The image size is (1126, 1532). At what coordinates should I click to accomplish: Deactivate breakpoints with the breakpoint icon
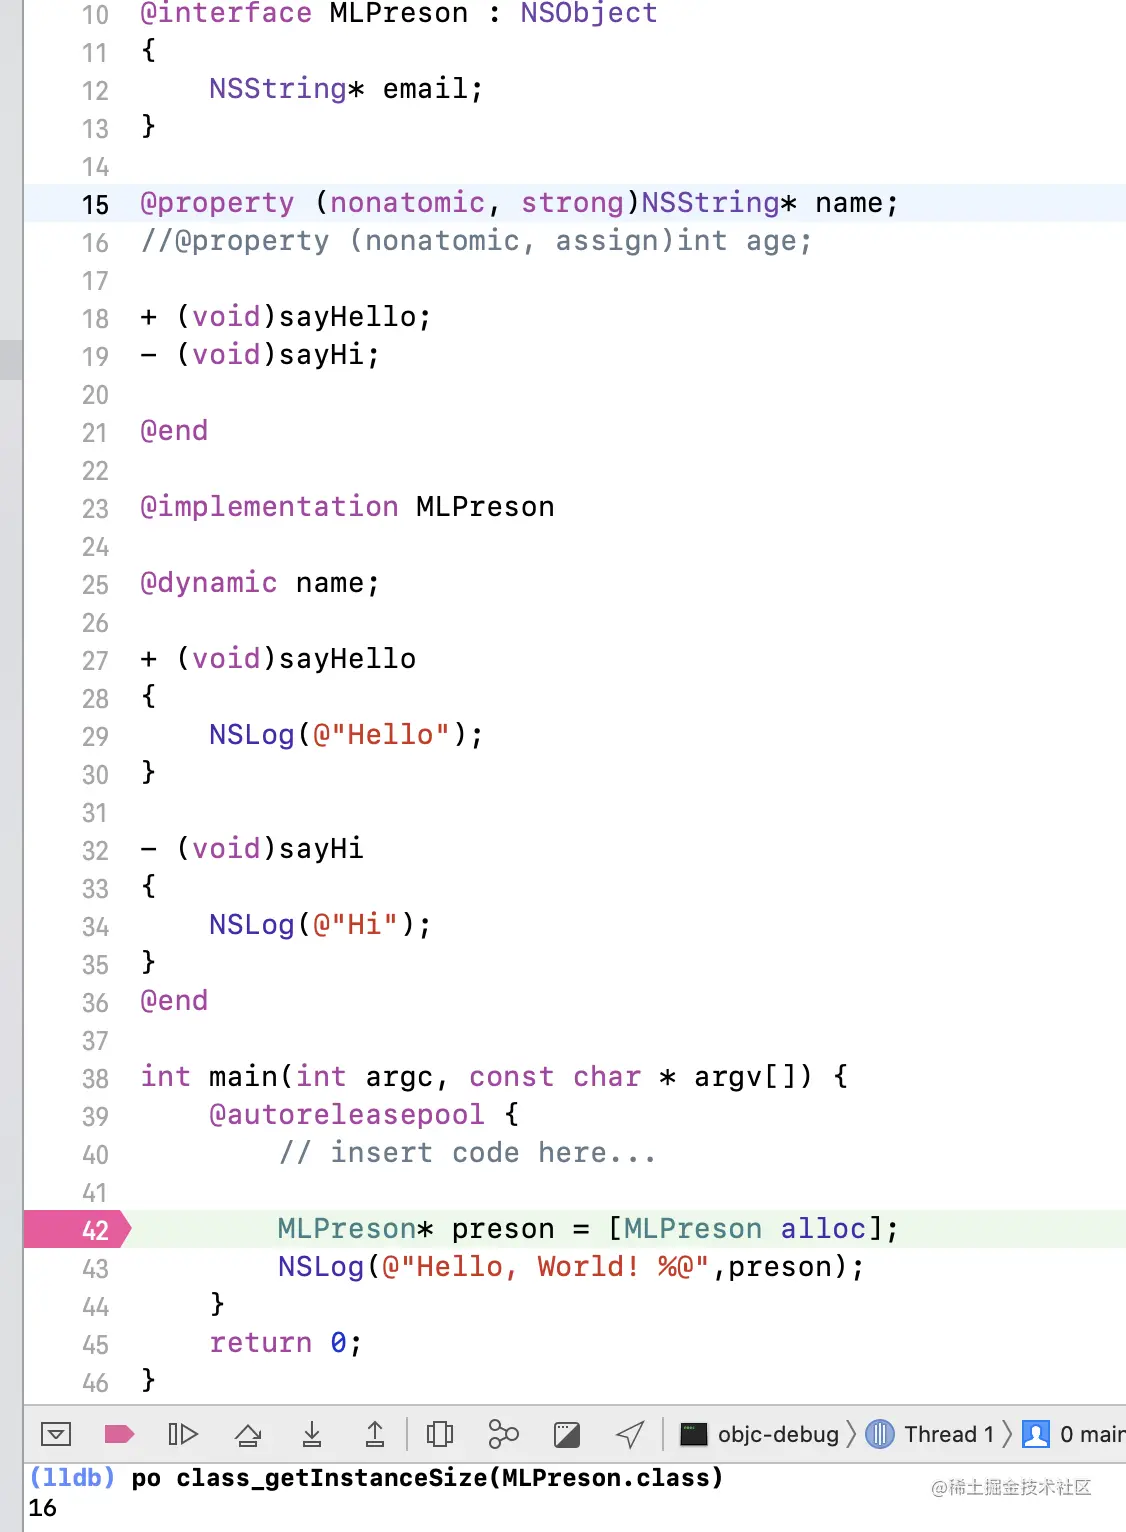point(119,1434)
